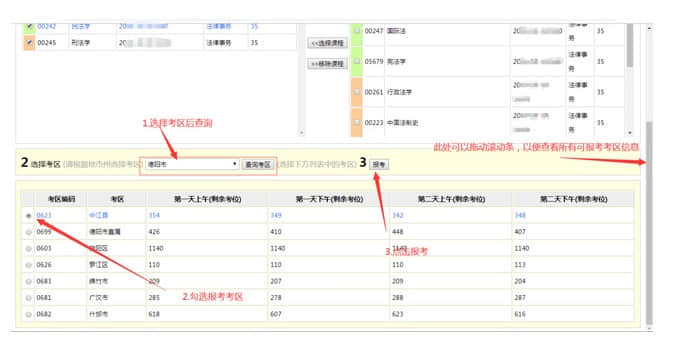
Task: Click the down arrow of the left course list scrollbar
Action: [301, 133]
